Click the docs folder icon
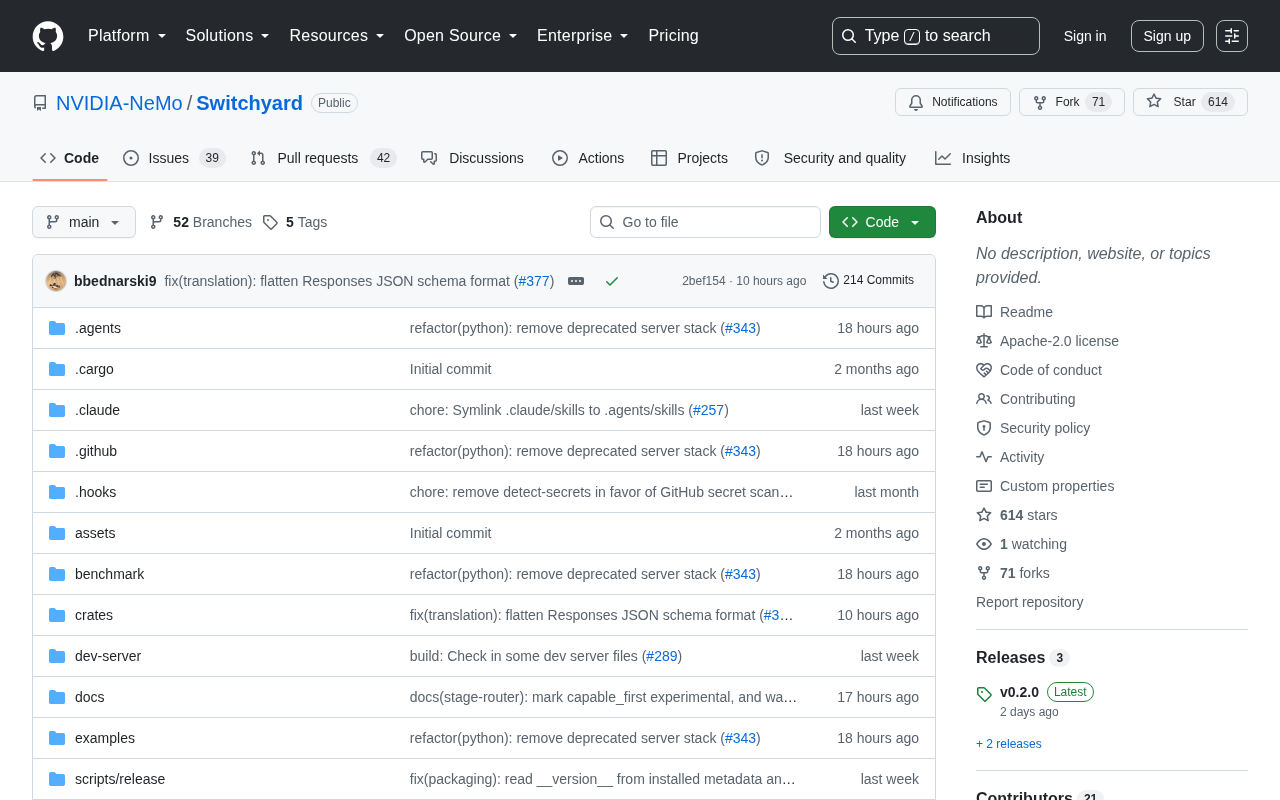Viewport: 1280px width, 800px height. 57,697
